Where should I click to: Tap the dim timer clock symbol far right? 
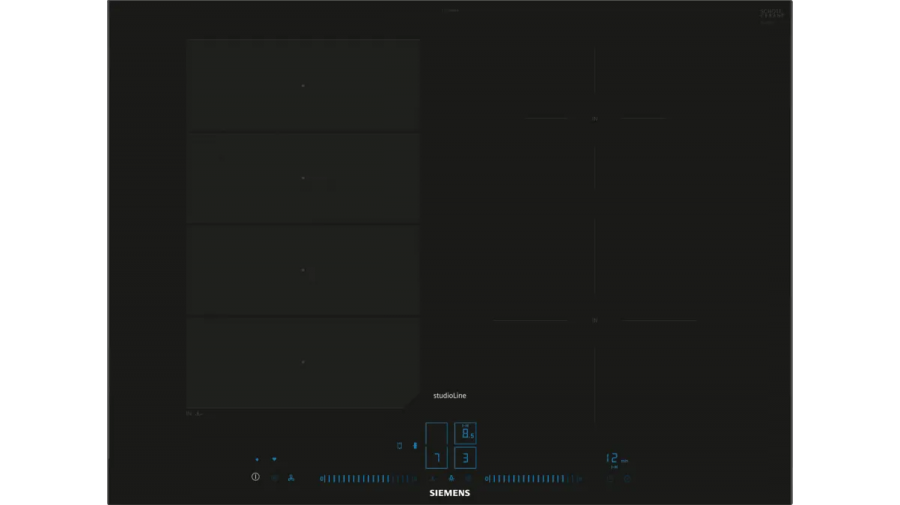click(x=627, y=478)
